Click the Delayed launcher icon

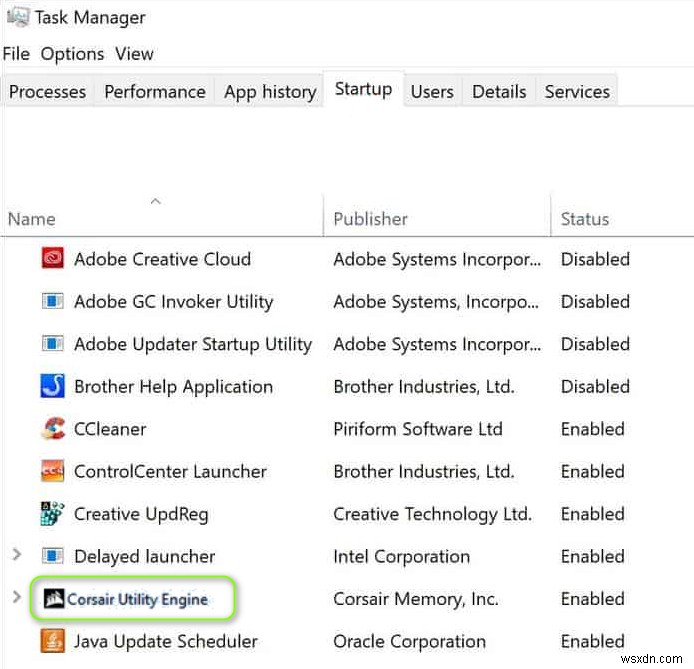[52, 555]
